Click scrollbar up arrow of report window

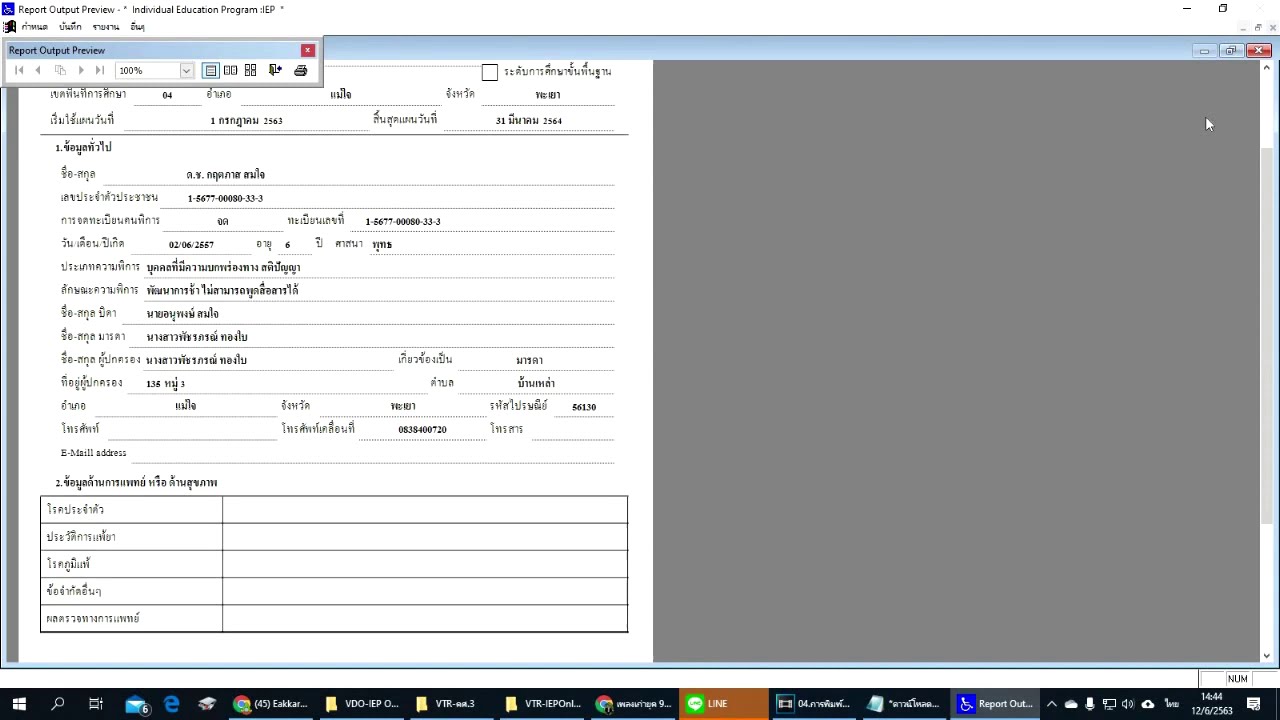[x=1267, y=67]
